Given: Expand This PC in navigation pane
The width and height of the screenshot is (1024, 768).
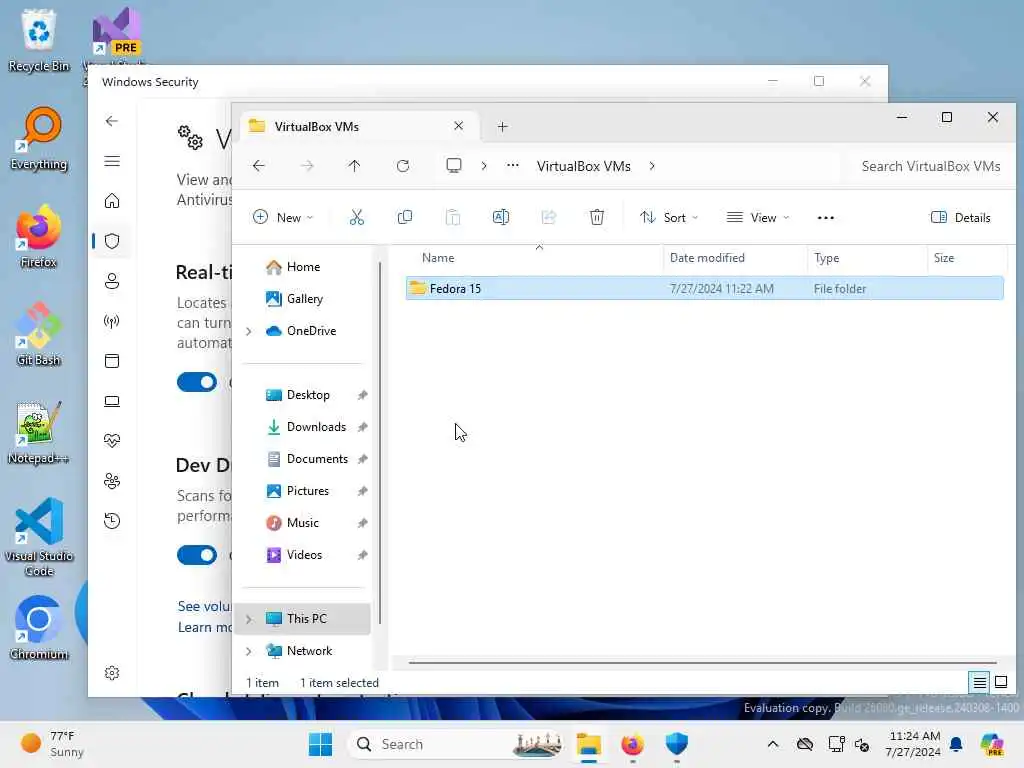Looking at the screenshot, I should point(249,618).
